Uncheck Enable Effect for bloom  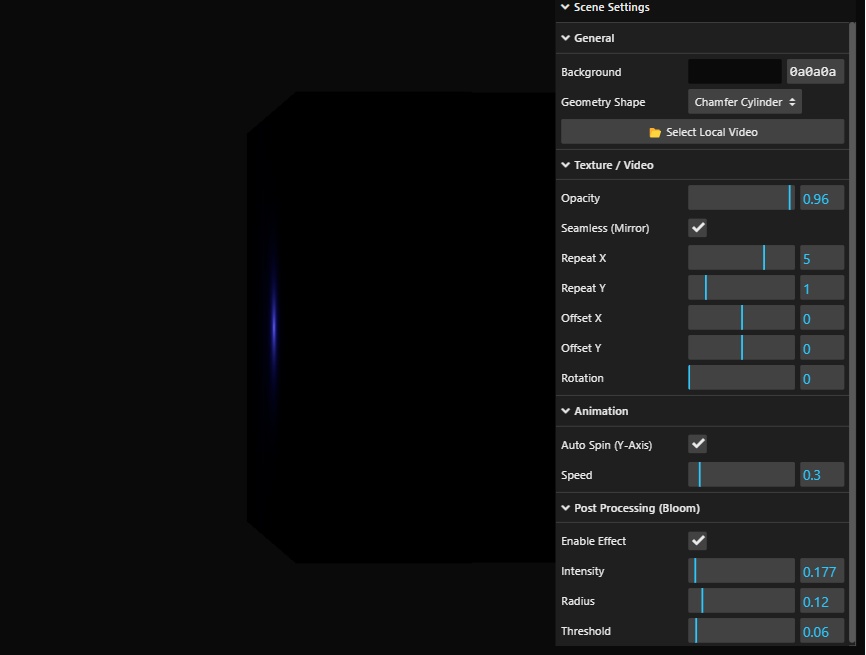[698, 541]
